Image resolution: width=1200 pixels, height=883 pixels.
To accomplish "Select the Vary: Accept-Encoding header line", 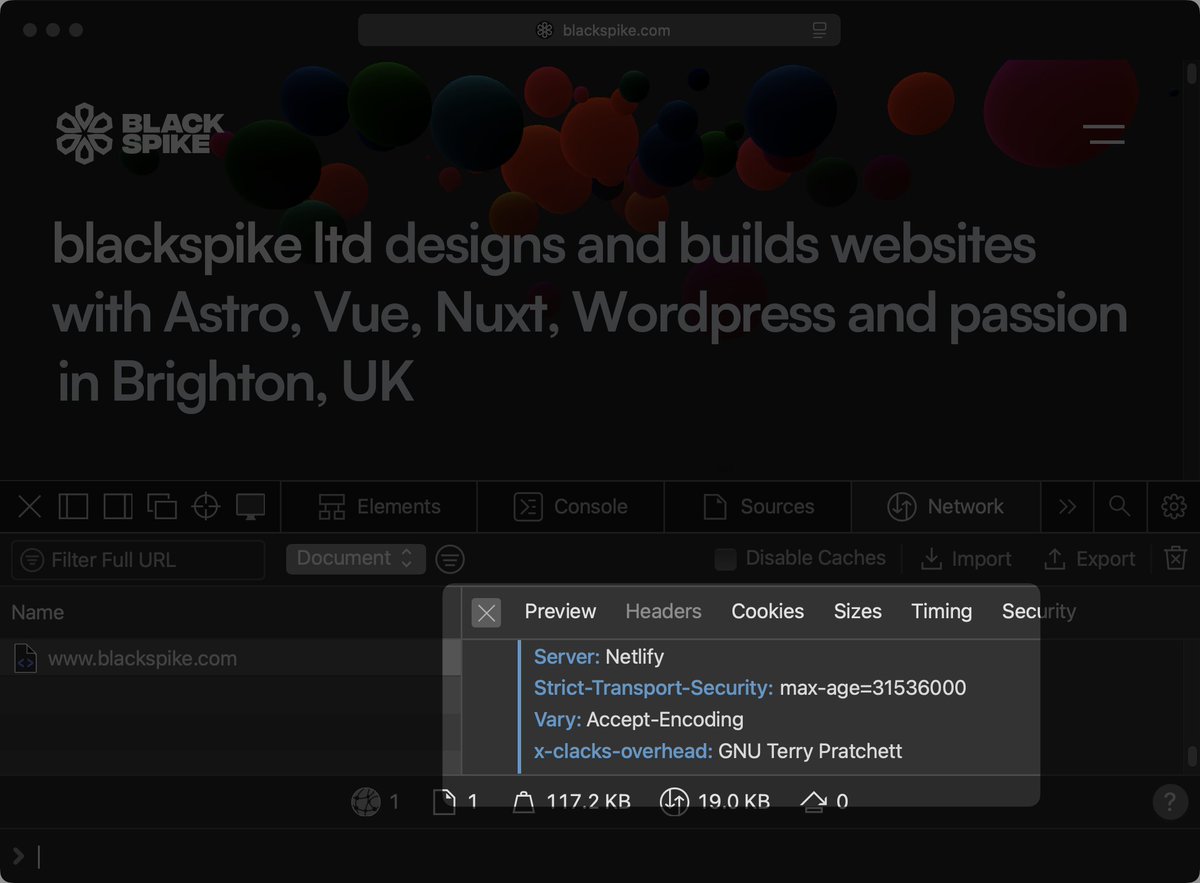I will pos(639,720).
